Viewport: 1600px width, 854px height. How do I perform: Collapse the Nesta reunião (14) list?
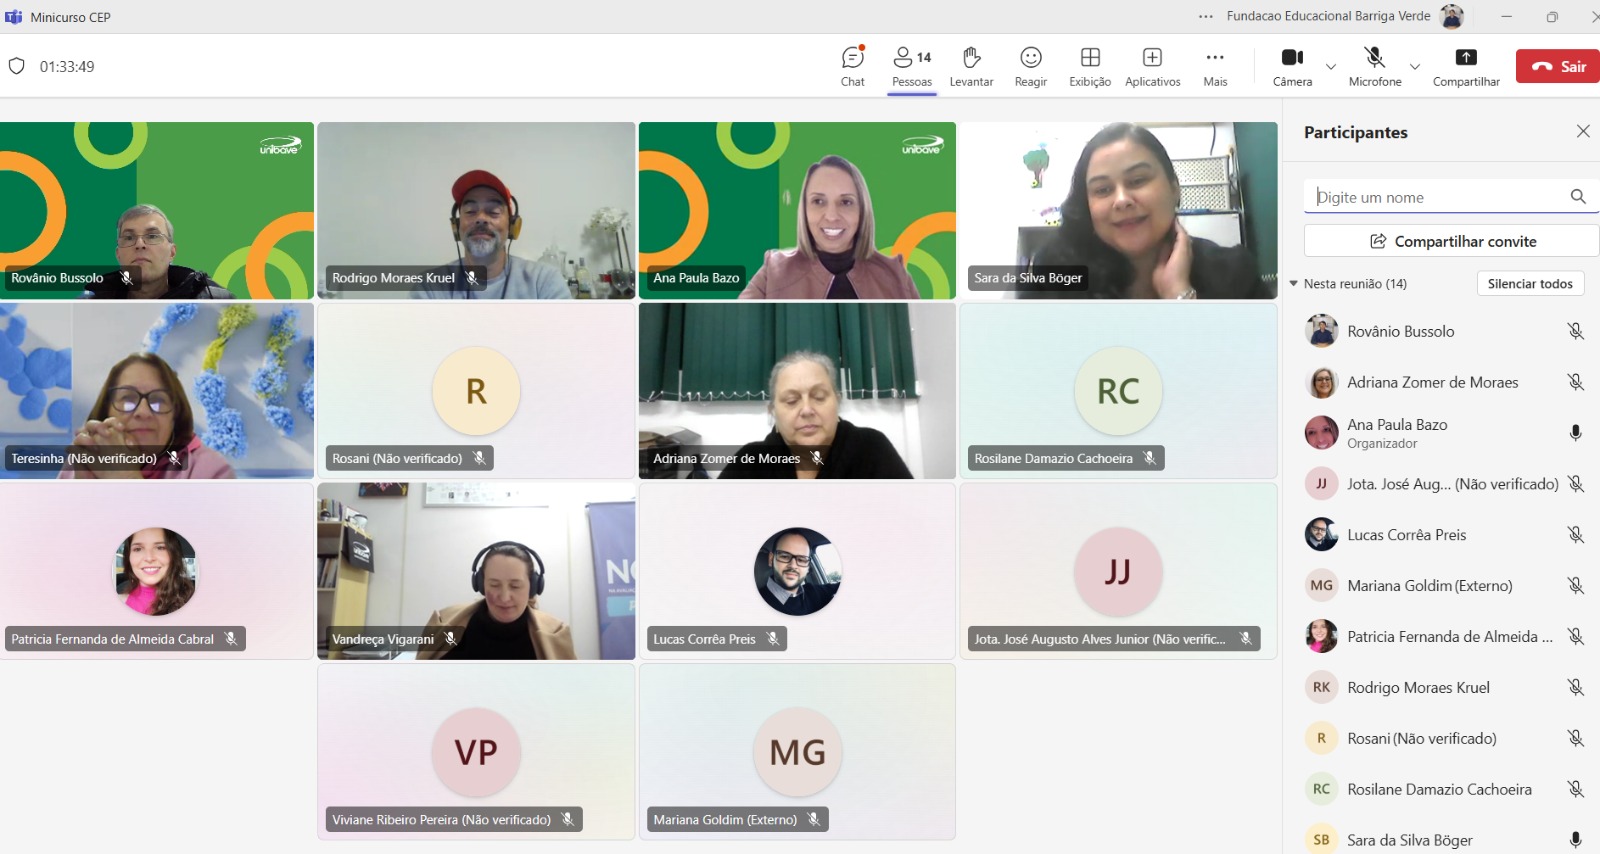[x=1294, y=284]
